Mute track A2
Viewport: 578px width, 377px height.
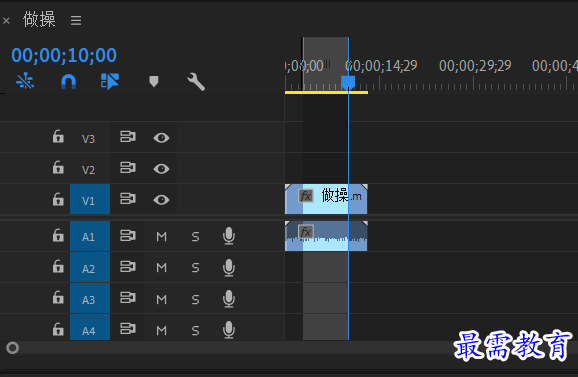pyautogui.click(x=161, y=268)
